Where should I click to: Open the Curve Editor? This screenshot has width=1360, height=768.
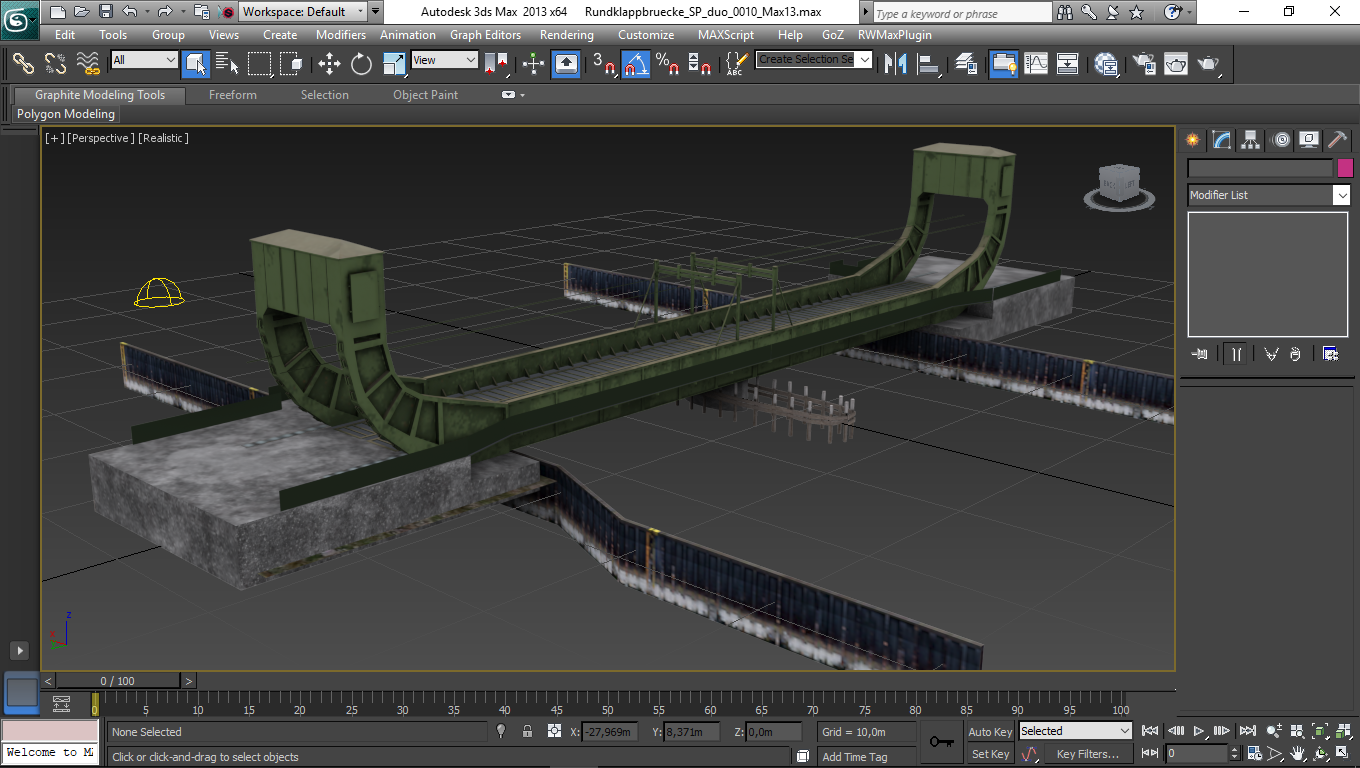[x=1036, y=64]
